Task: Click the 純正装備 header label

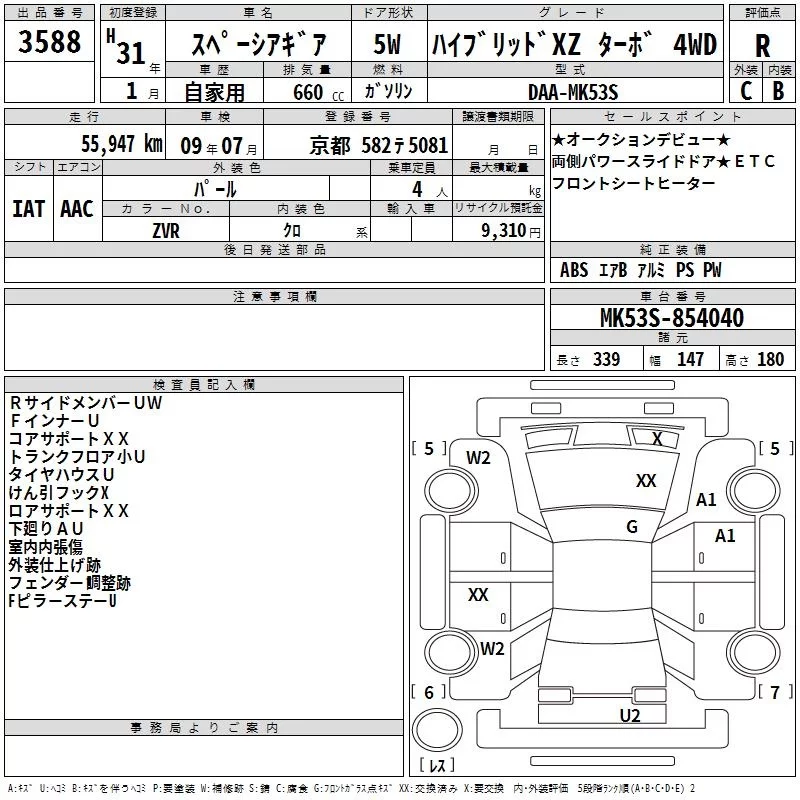Action: click(x=673, y=249)
